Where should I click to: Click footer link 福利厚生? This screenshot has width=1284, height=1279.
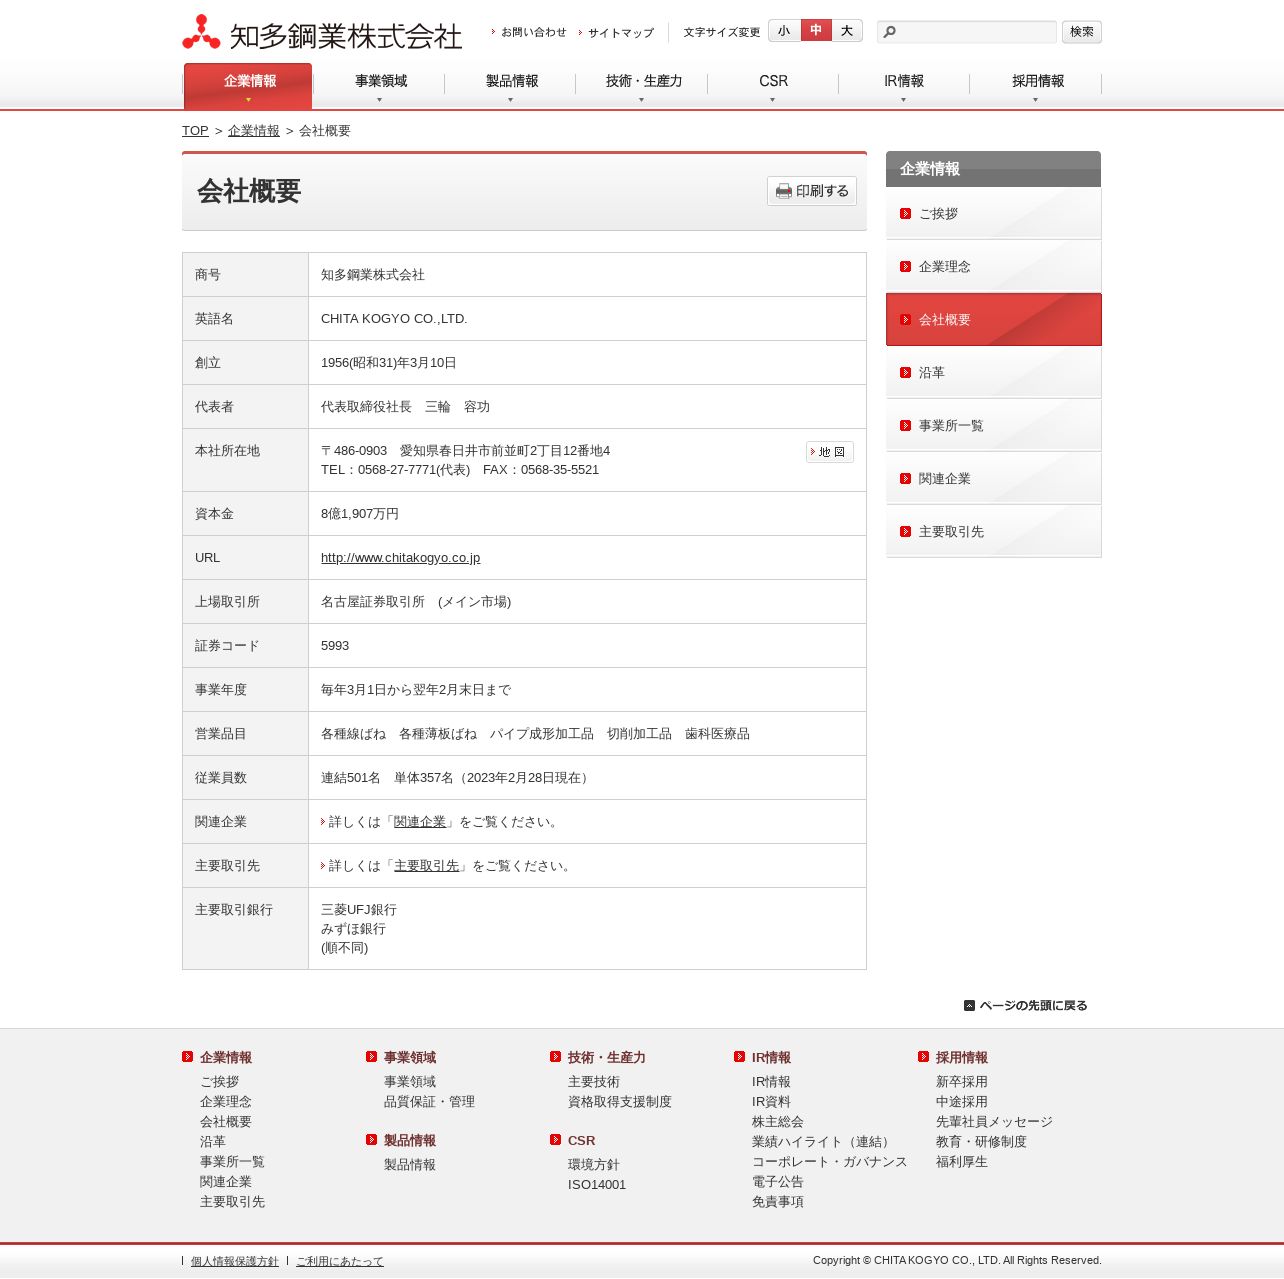[x=962, y=1162]
